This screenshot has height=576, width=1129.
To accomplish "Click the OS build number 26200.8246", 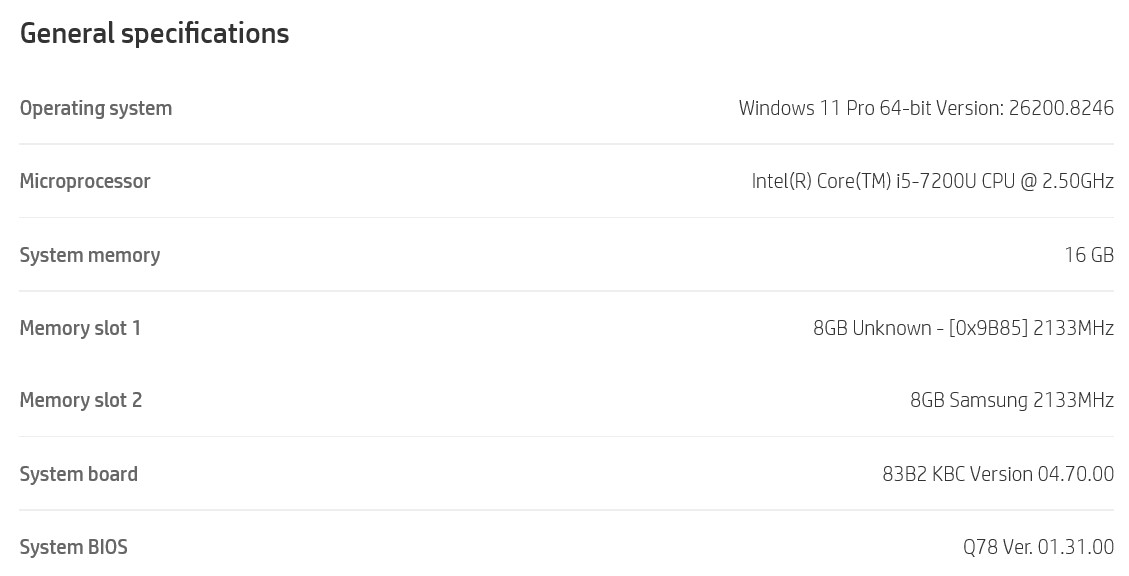I will [1061, 108].
